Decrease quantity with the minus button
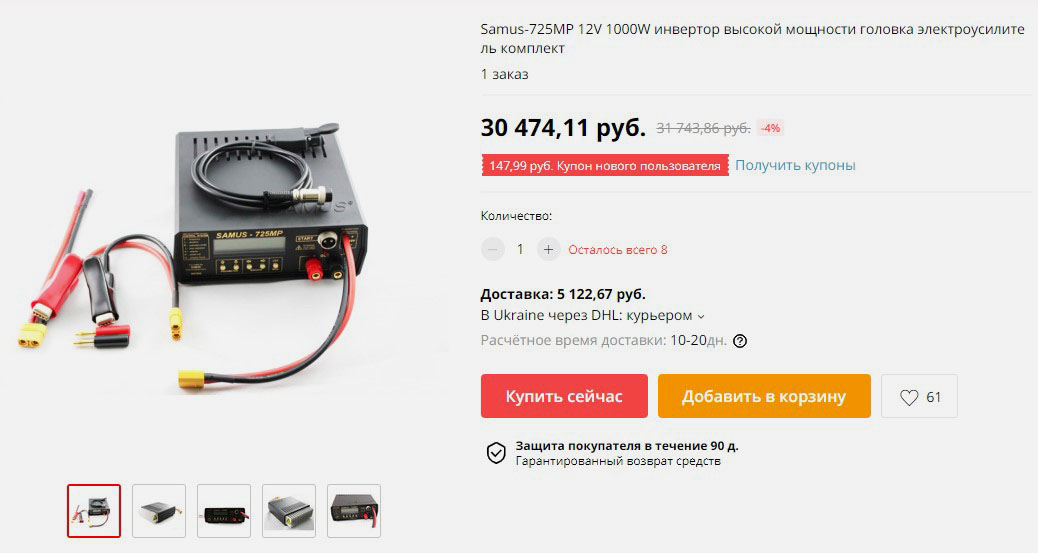This screenshot has height=553, width=1038. [493, 250]
